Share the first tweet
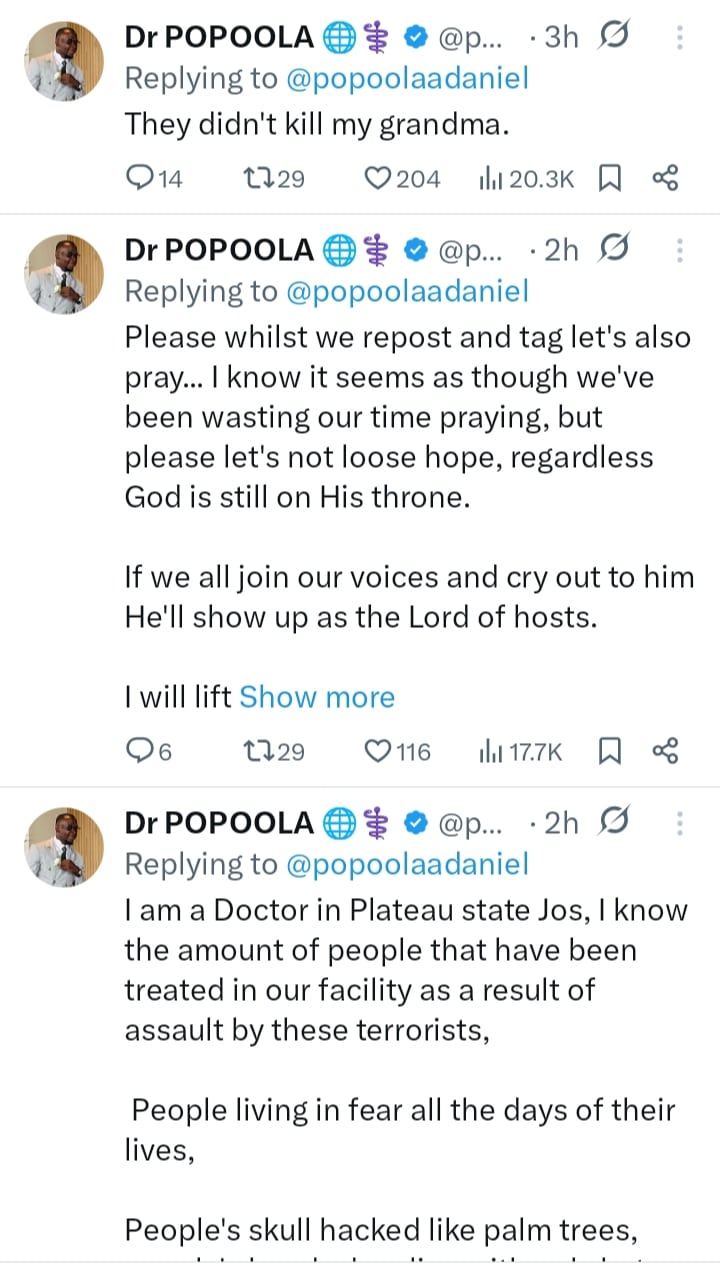The height and width of the screenshot is (1267, 720). click(x=665, y=179)
